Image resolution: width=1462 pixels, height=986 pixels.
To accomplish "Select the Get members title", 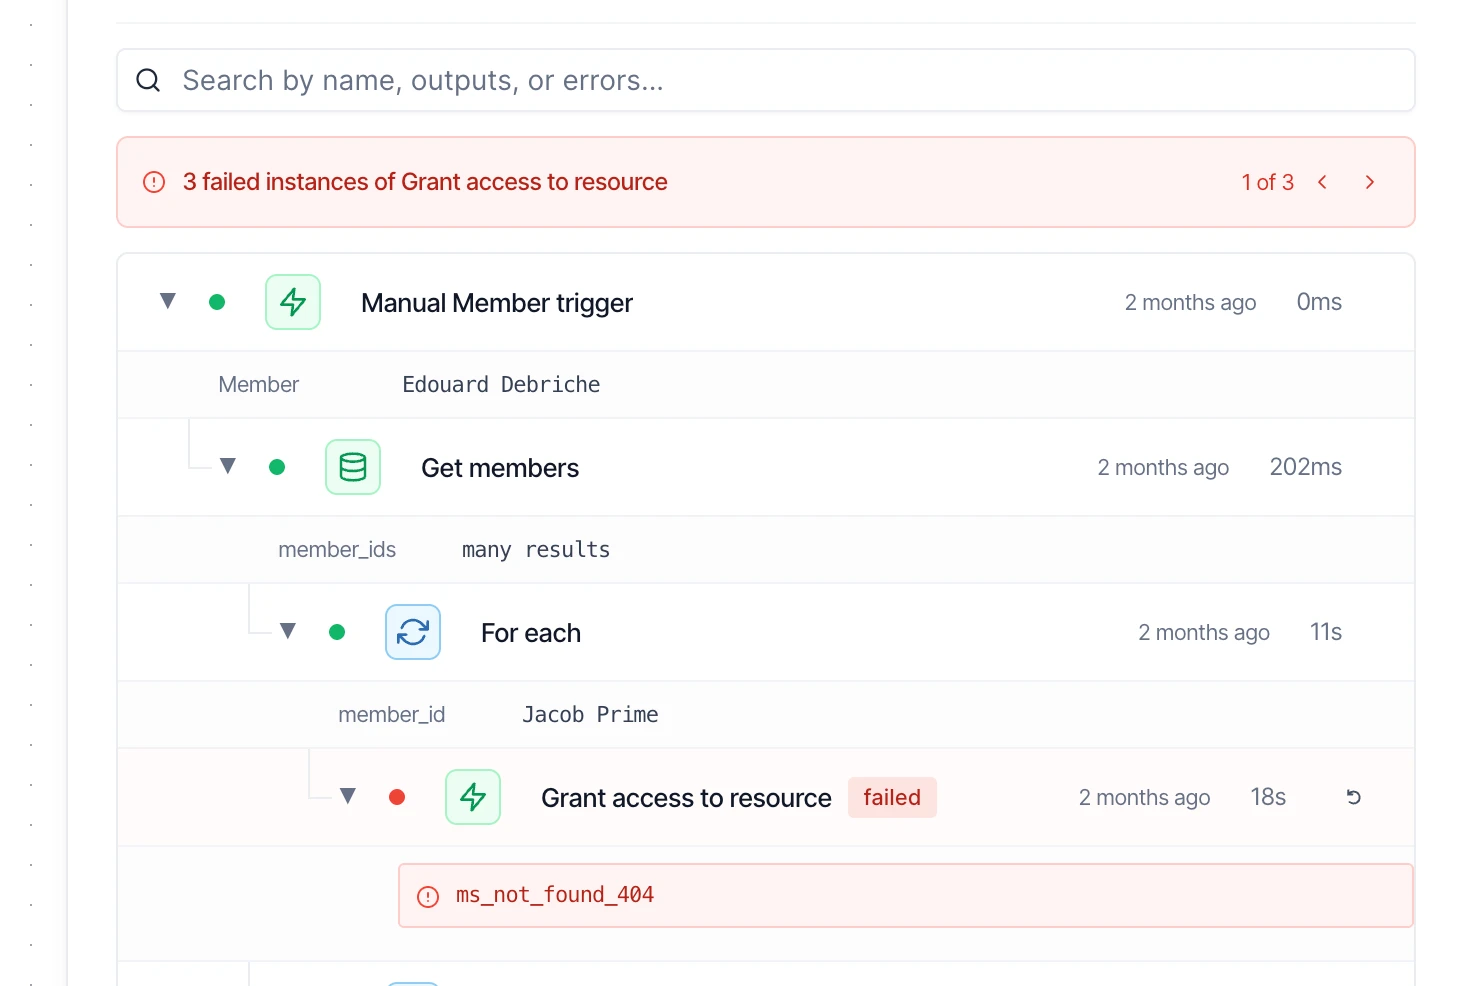I will click(500, 468).
